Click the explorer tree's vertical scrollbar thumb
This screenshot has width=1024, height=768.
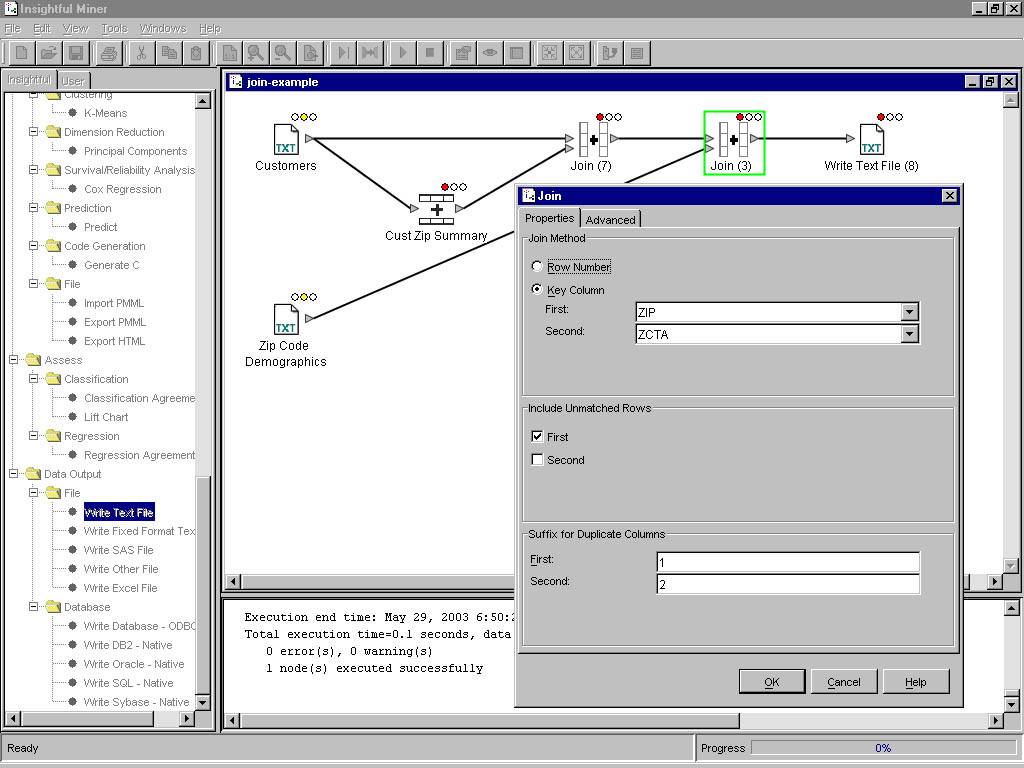[x=203, y=584]
